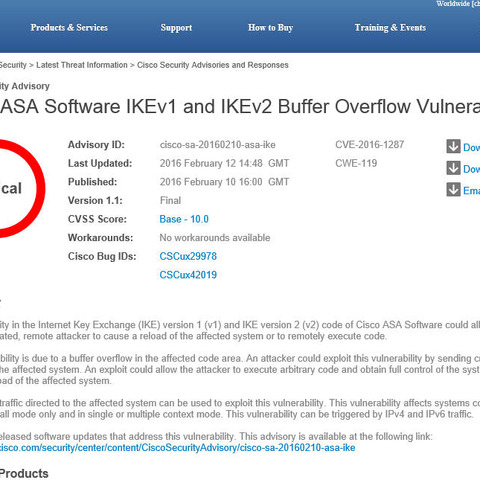Viewport: 480px width, 480px height.
Task: Select the advisory ID cisco-sa-20160210-asa-ike text
Action: coord(218,145)
